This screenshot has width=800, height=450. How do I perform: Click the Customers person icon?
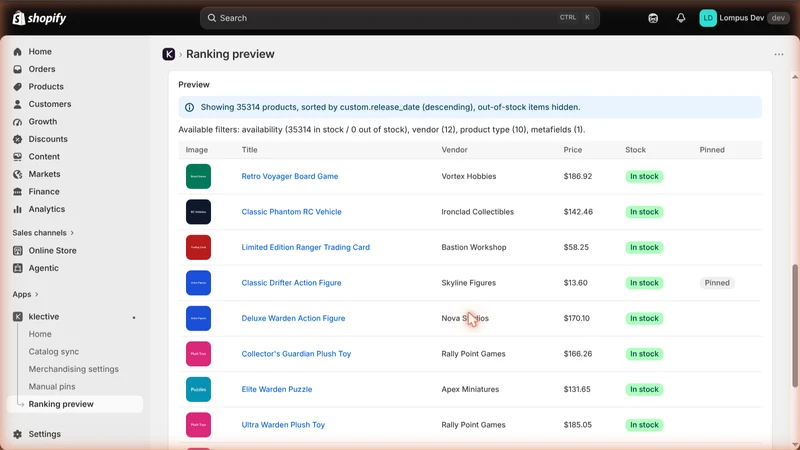click(17, 104)
